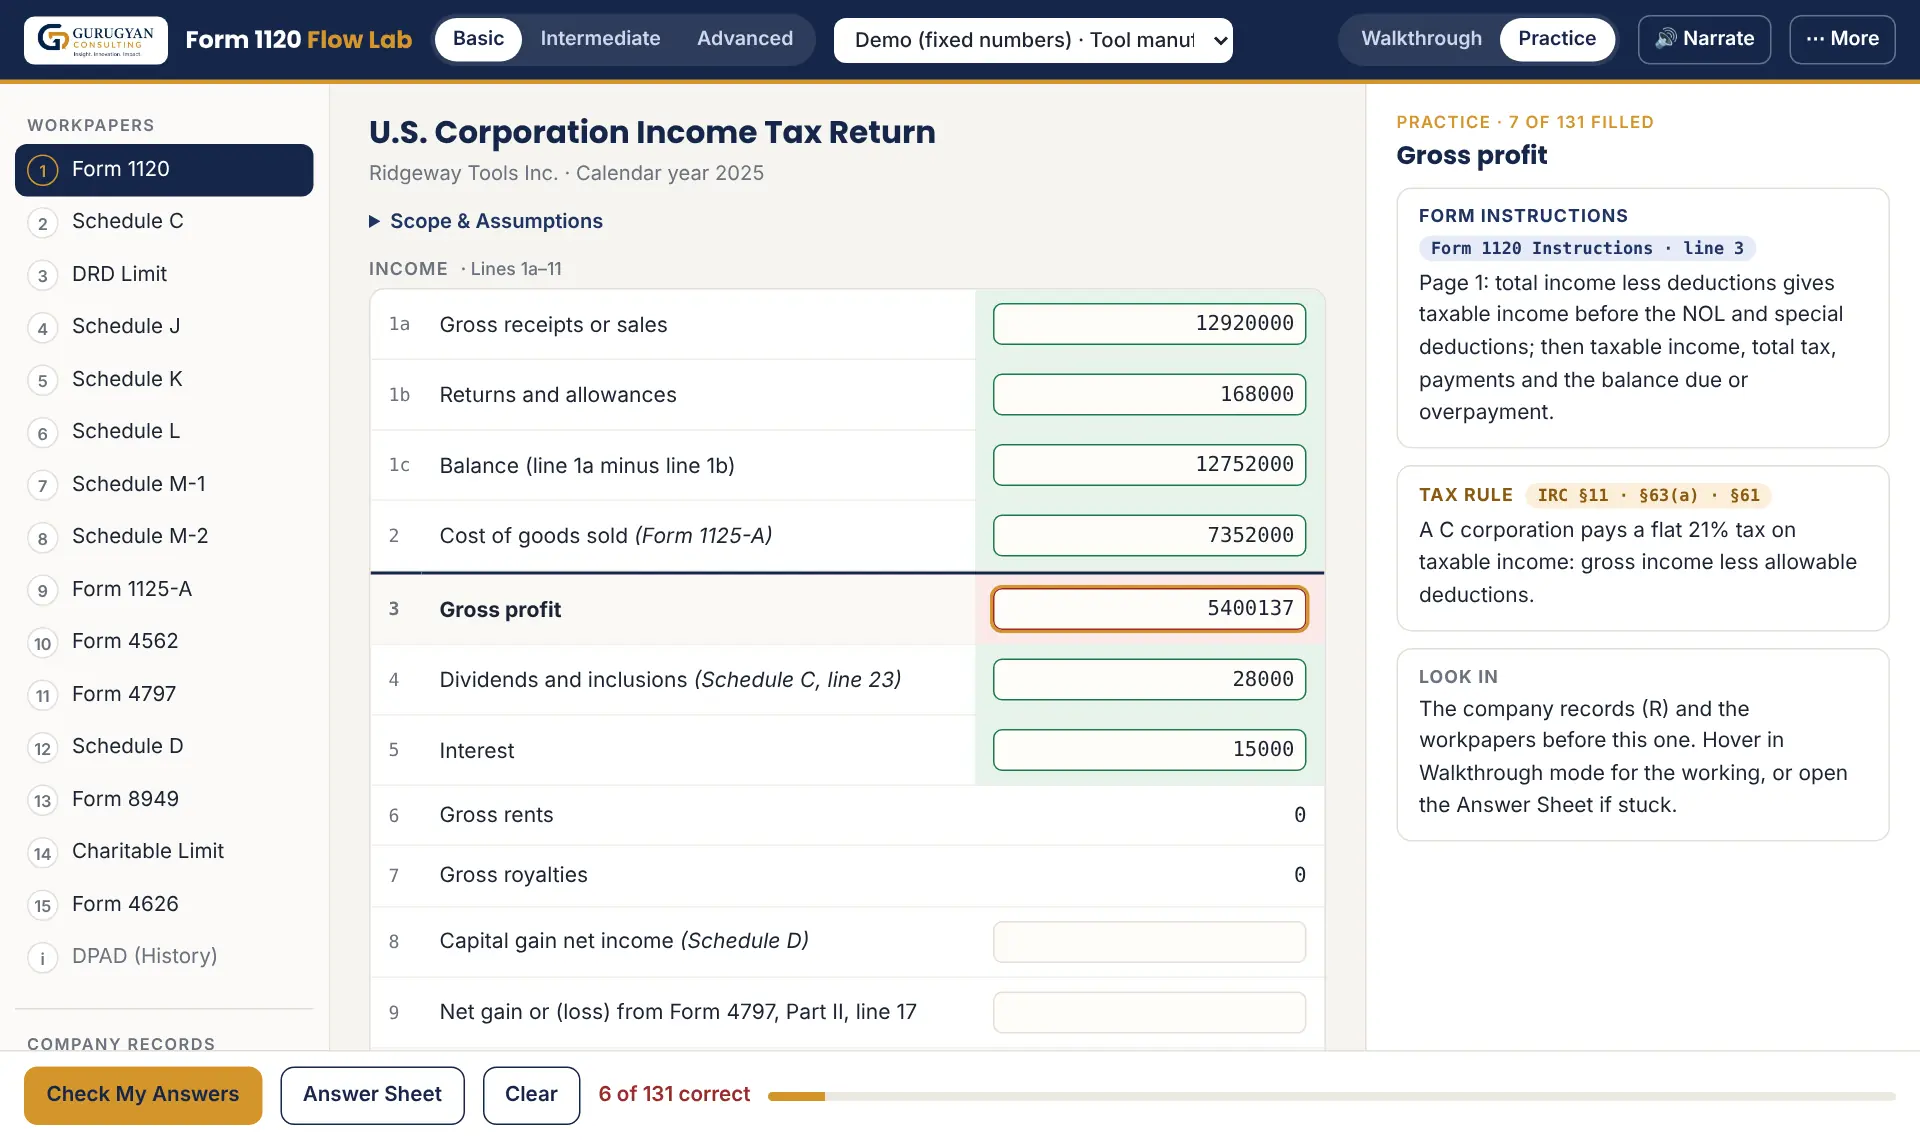This screenshot has height=1140, width=1920.
Task: Open Schedule M-1 workpaper
Action: 164,484
